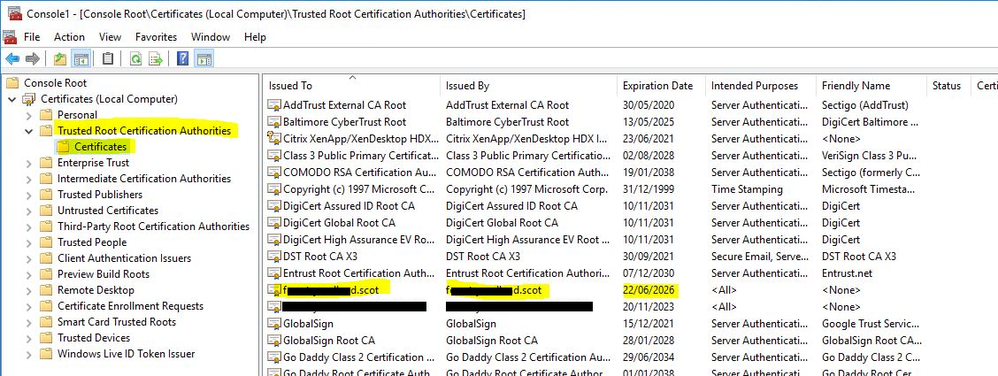
Task: Sort by the Intended Purposes column header
Action: point(761,86)
